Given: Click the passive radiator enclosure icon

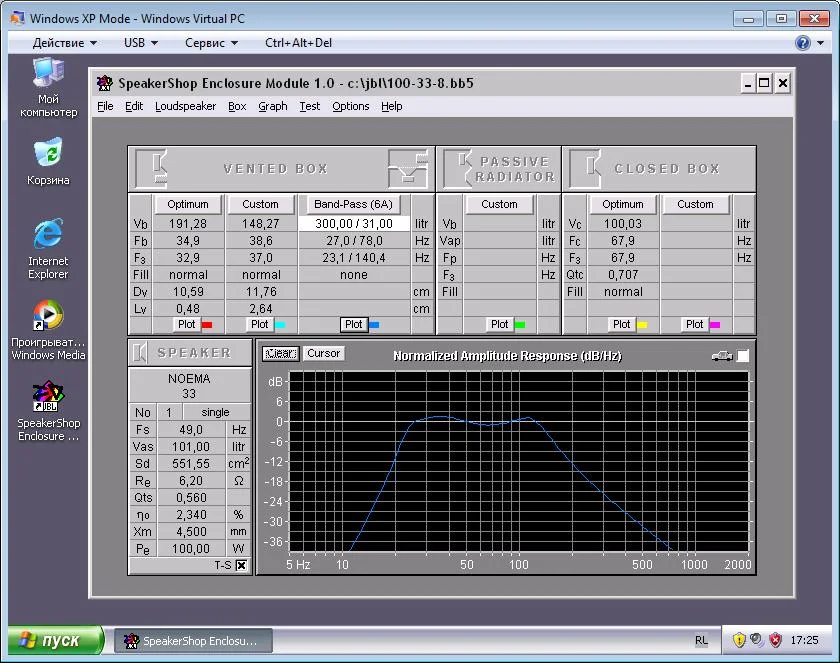Looking at the screenshot, I should [458, 168].
